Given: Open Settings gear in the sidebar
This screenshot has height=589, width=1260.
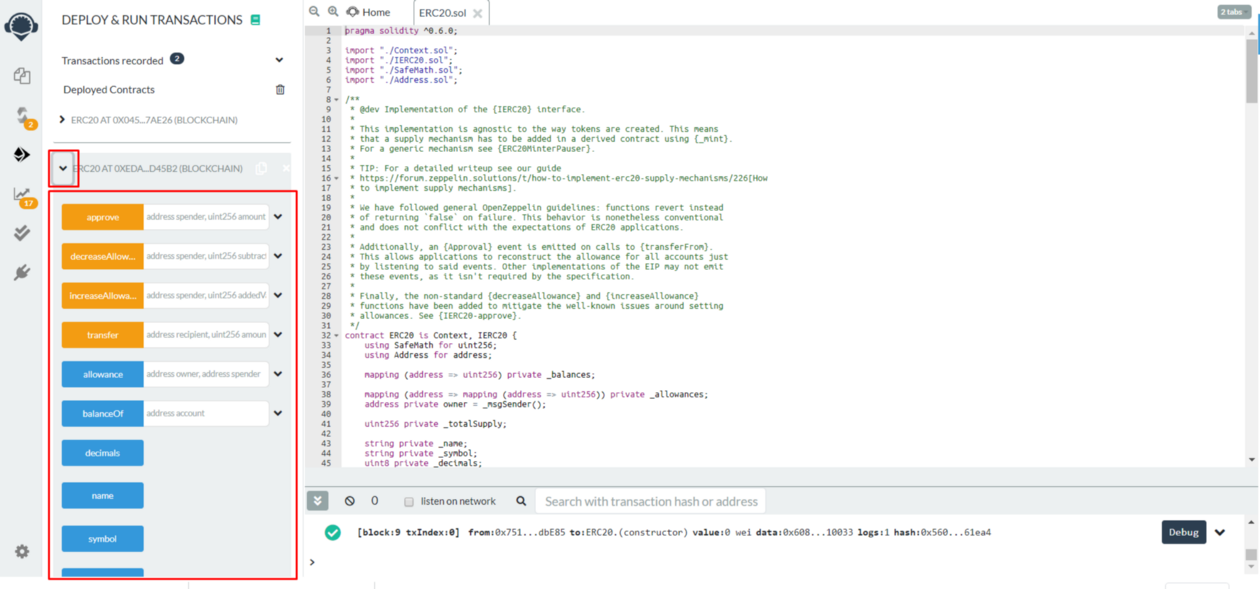Looking at the screenshot, I should [x=22, y=551].
